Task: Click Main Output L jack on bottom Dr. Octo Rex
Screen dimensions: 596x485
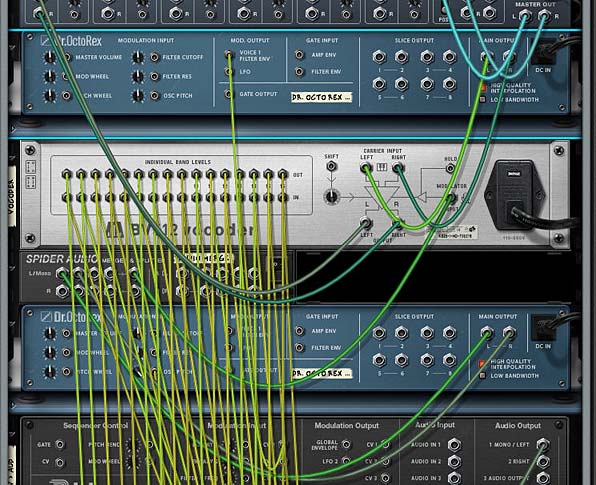Action: (x=487, y=333)
